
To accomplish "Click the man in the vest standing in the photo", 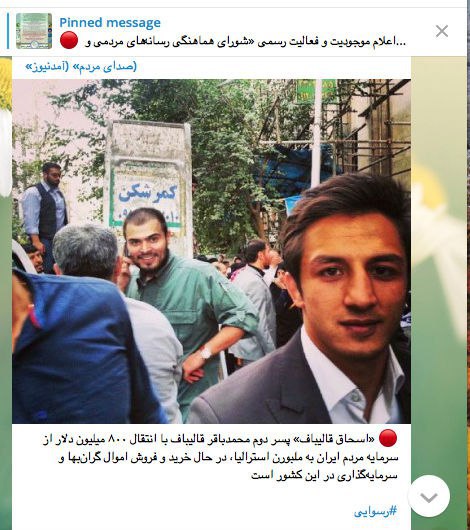I will [x=46, y=210].
